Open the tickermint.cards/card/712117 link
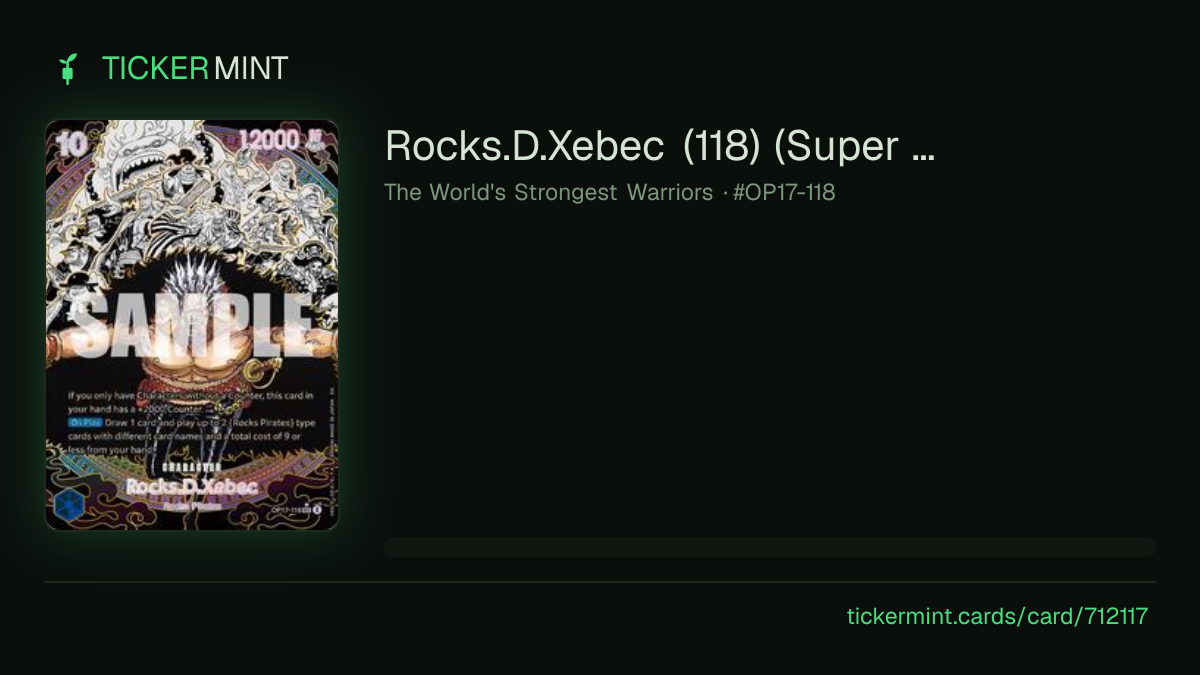 [997, 616]
